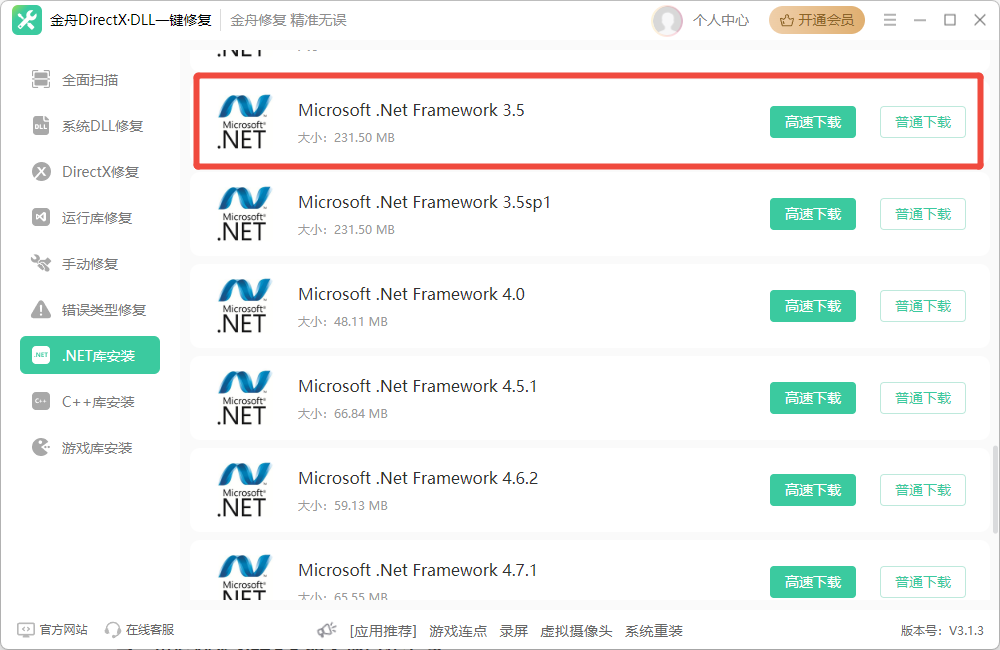Select the 错误类型修复 warning icon
Screen dimensions: 1000x650
(x=41, y=309)
